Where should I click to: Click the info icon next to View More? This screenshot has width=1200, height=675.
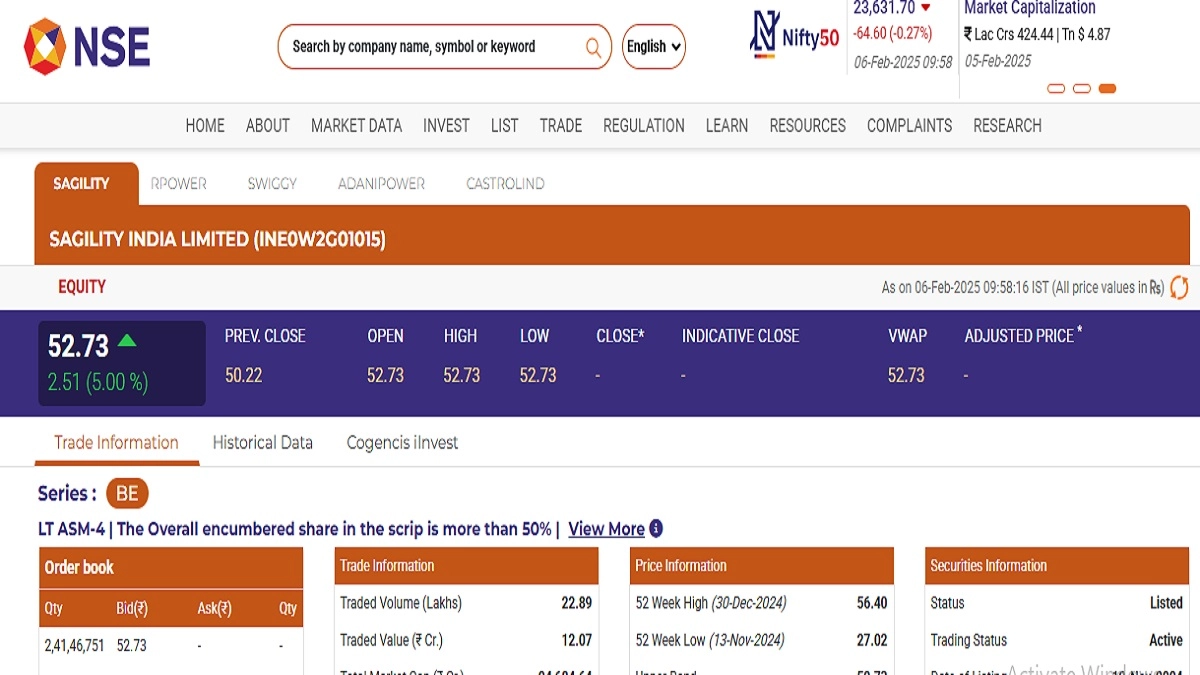pyautogui.click(x=656, y=529)
